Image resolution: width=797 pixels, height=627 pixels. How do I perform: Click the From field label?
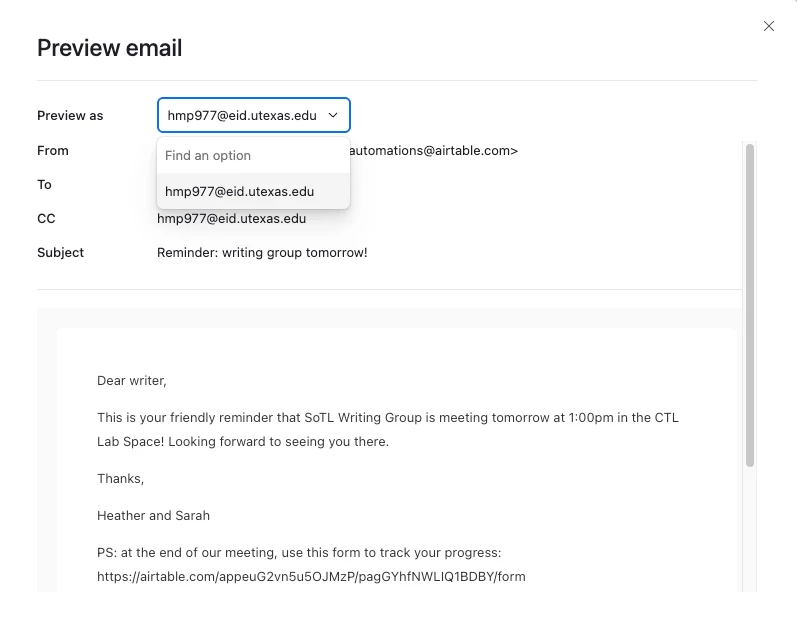point(53,151)
